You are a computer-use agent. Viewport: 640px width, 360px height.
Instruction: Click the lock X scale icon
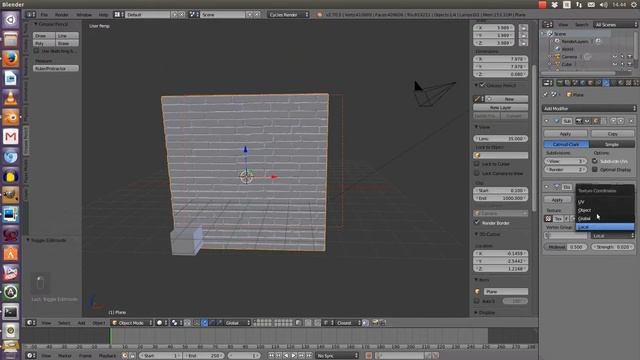[x=524, y=28]
